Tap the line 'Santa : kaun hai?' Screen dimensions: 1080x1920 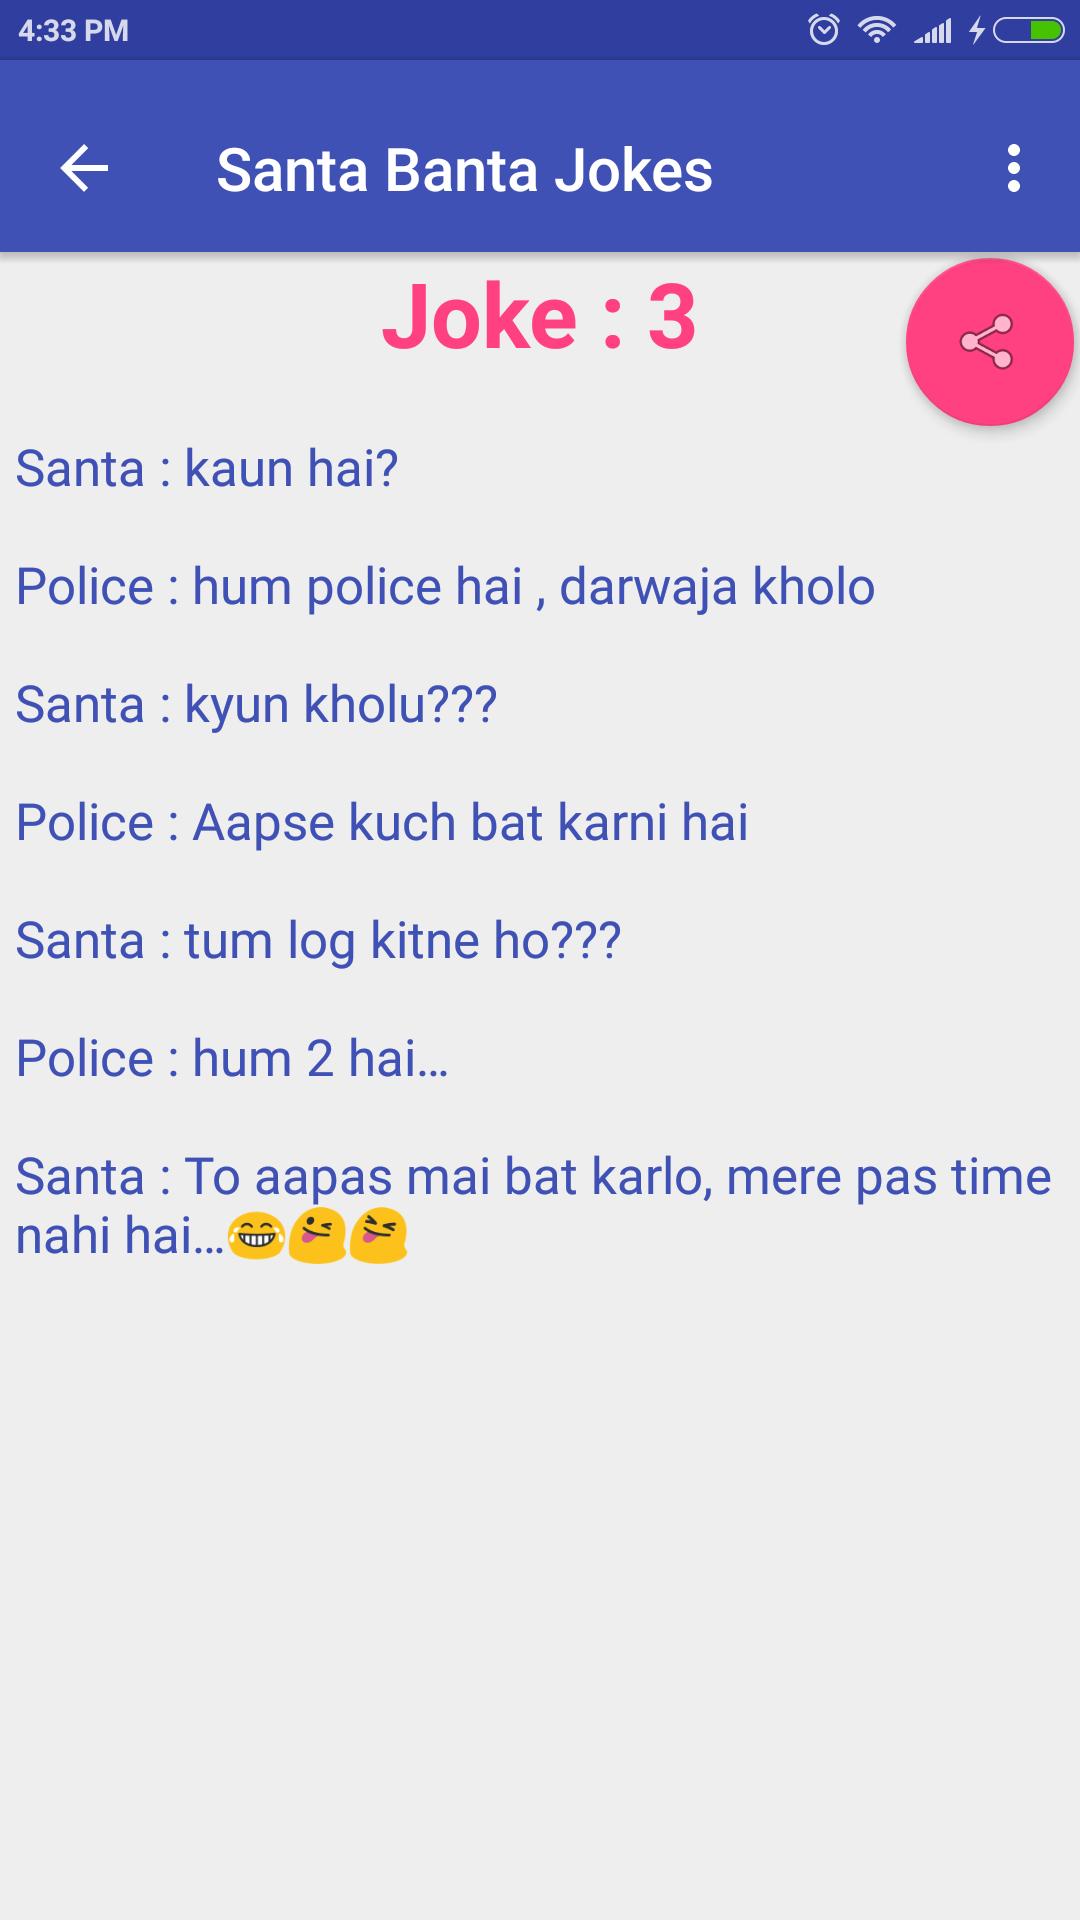click(x=207, y=469)
